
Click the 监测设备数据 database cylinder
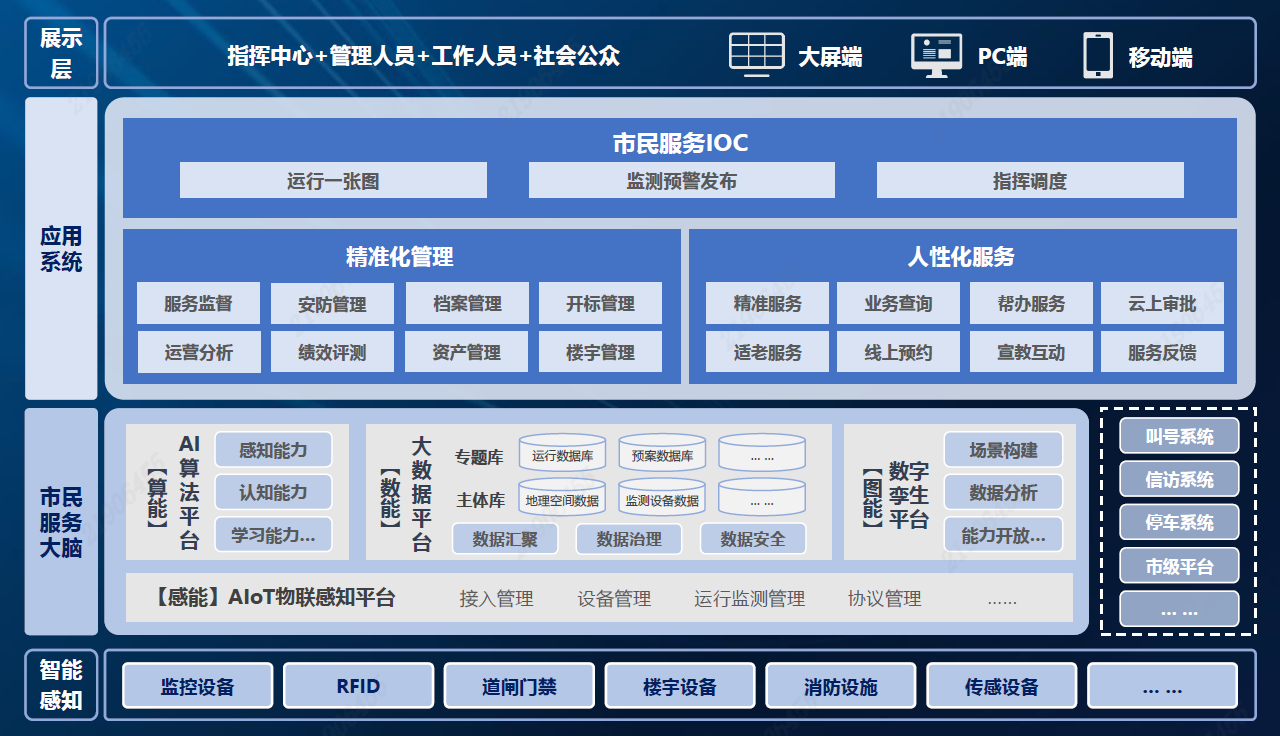point(662,499)
